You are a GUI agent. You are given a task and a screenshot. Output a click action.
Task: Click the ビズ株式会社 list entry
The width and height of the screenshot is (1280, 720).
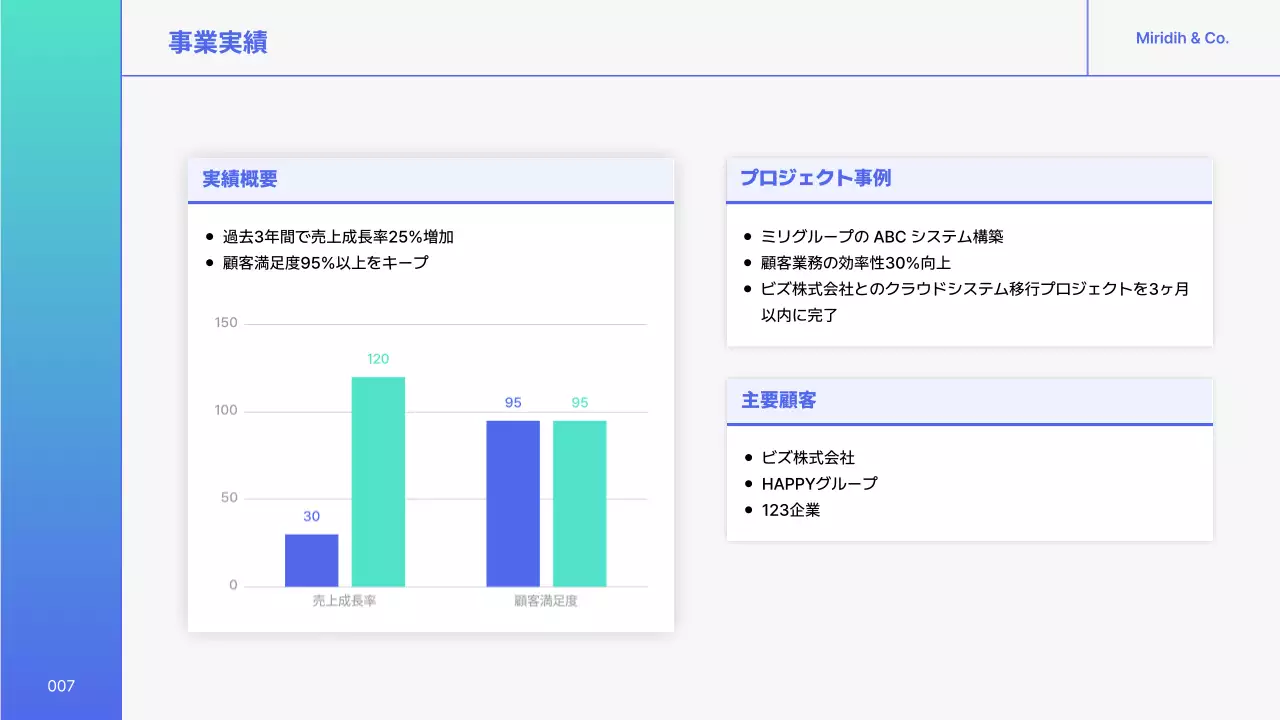[808, 457]
